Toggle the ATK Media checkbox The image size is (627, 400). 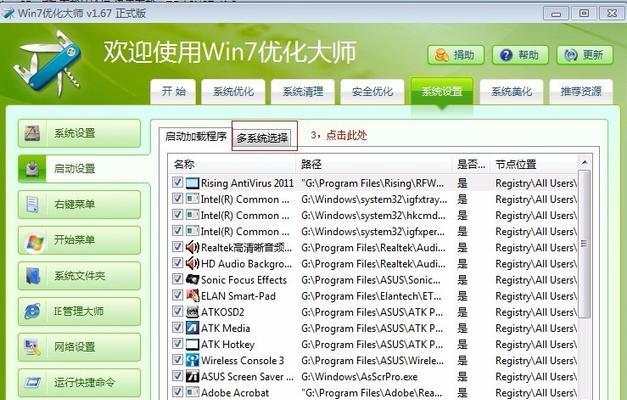178,327
